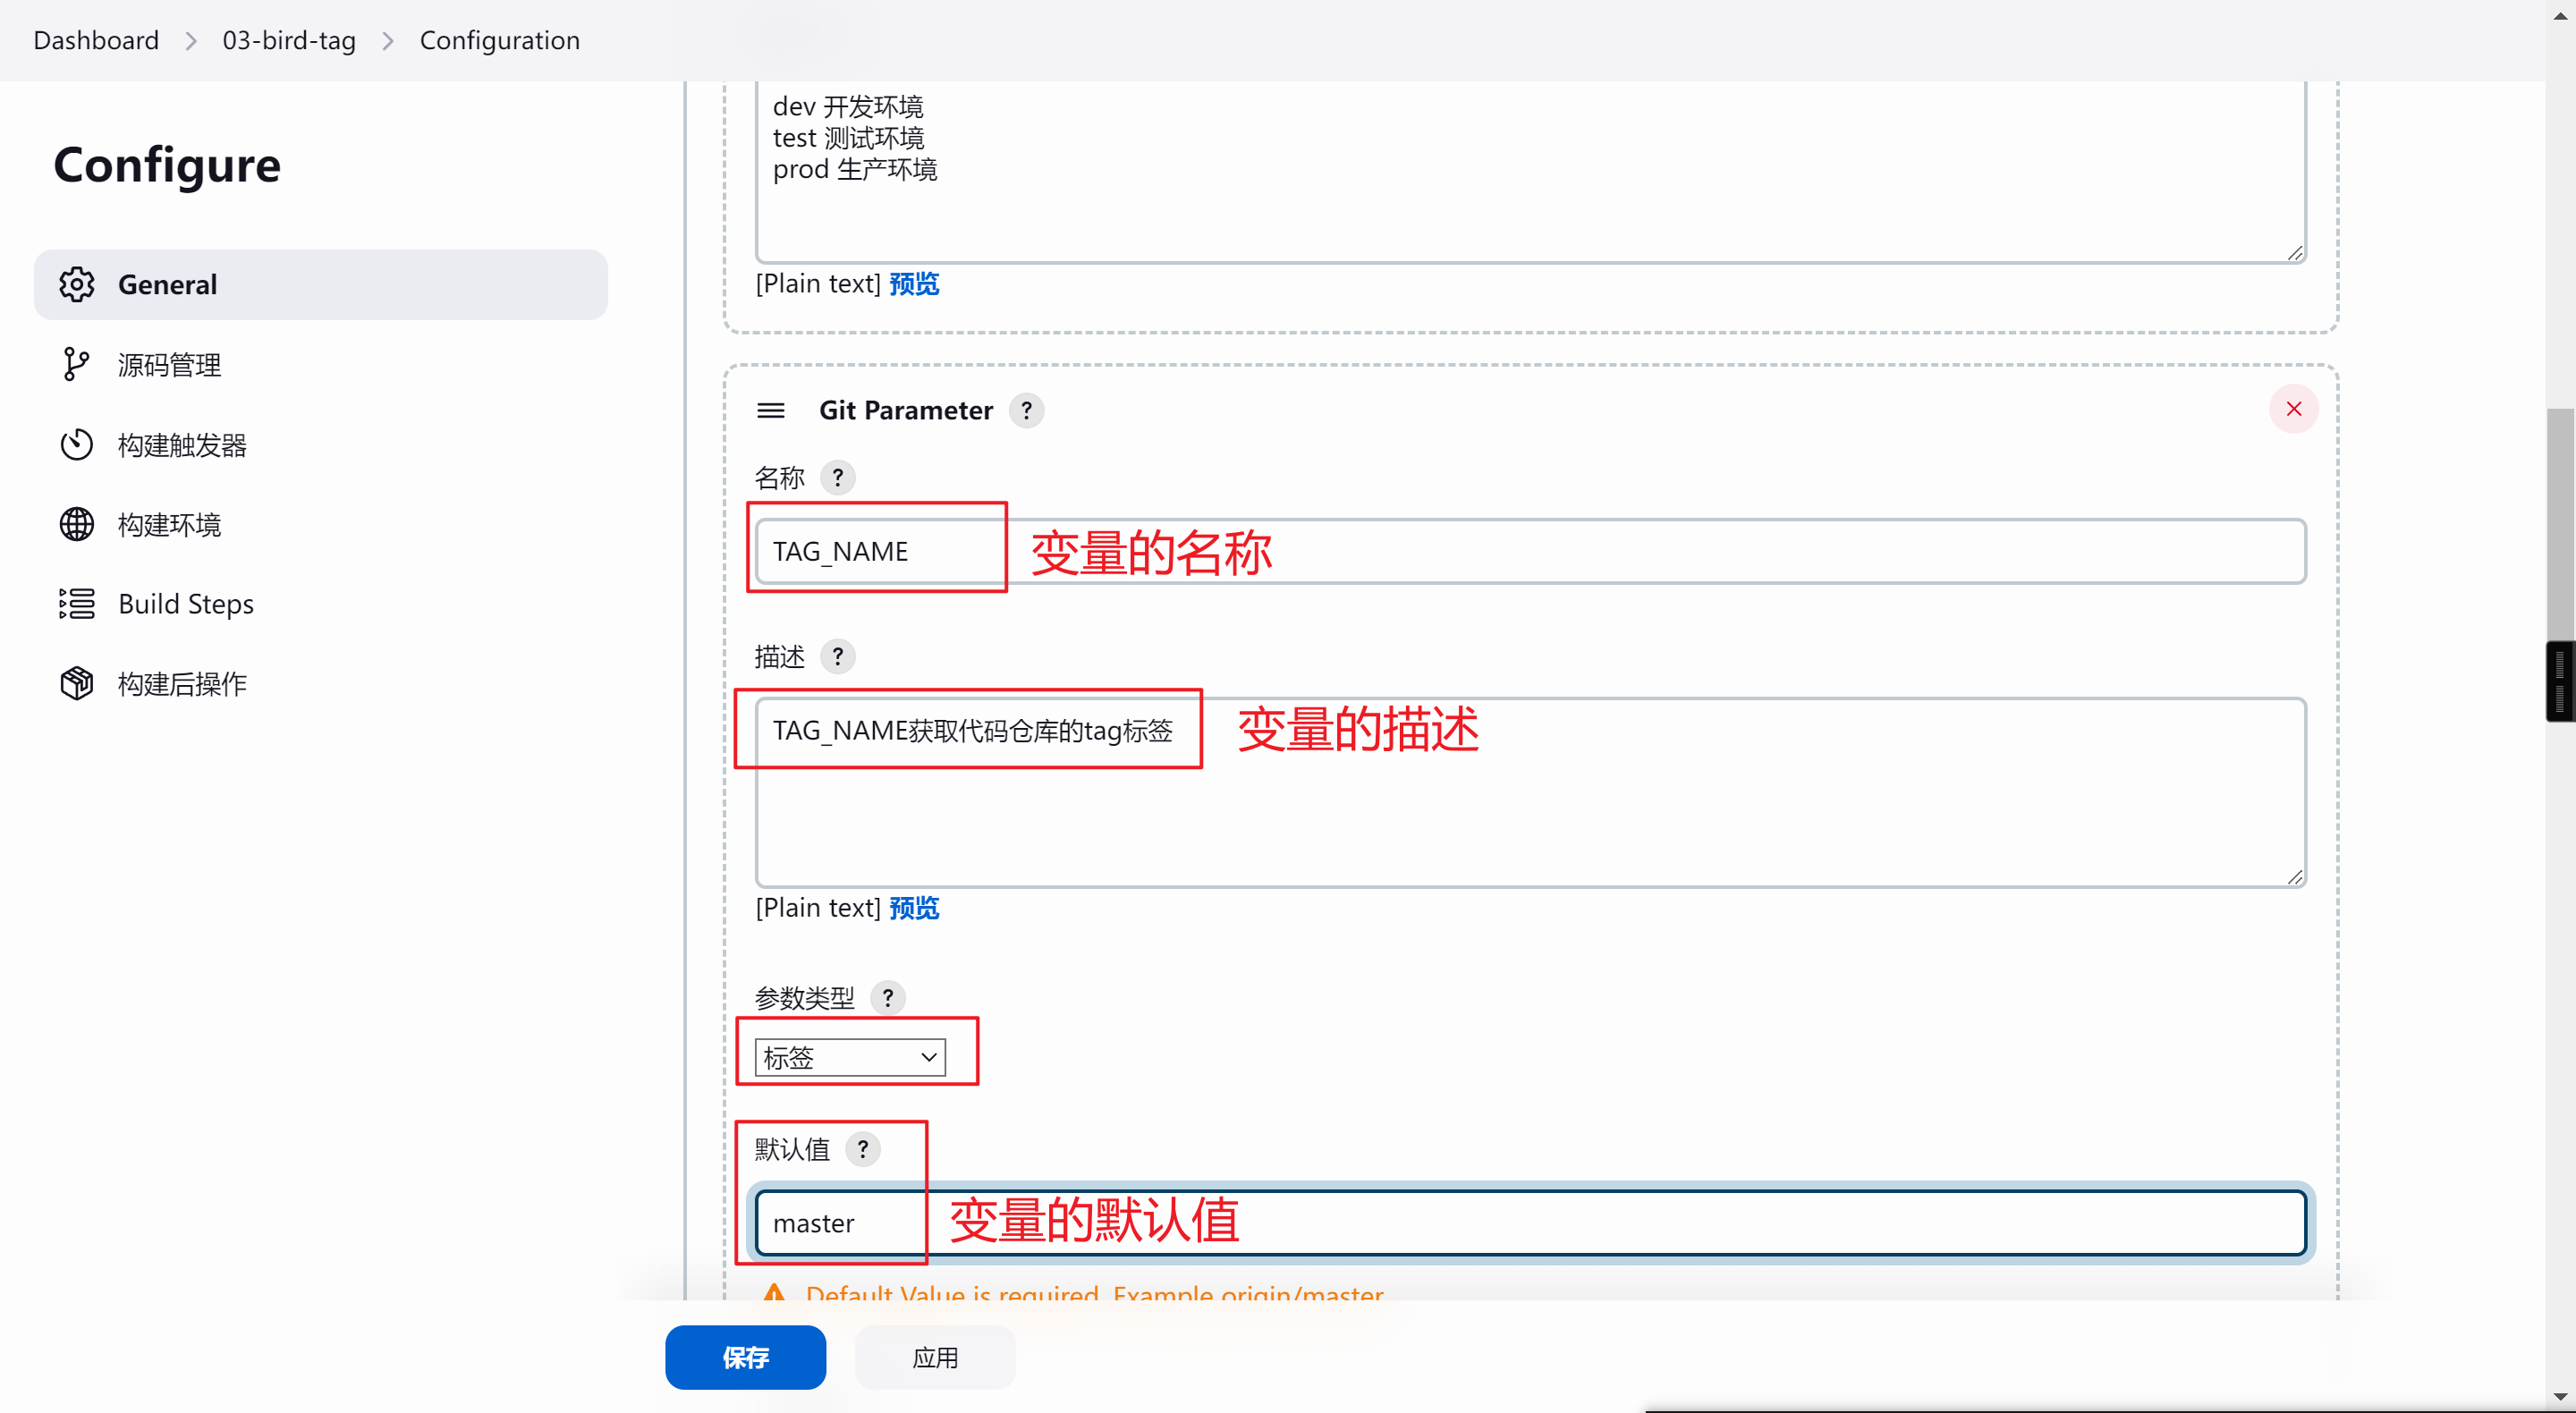Viewport: 2576px width, 1413px height.
Task: Open the 03-bird-tag breadcrumb
Action: coord(289,40)
